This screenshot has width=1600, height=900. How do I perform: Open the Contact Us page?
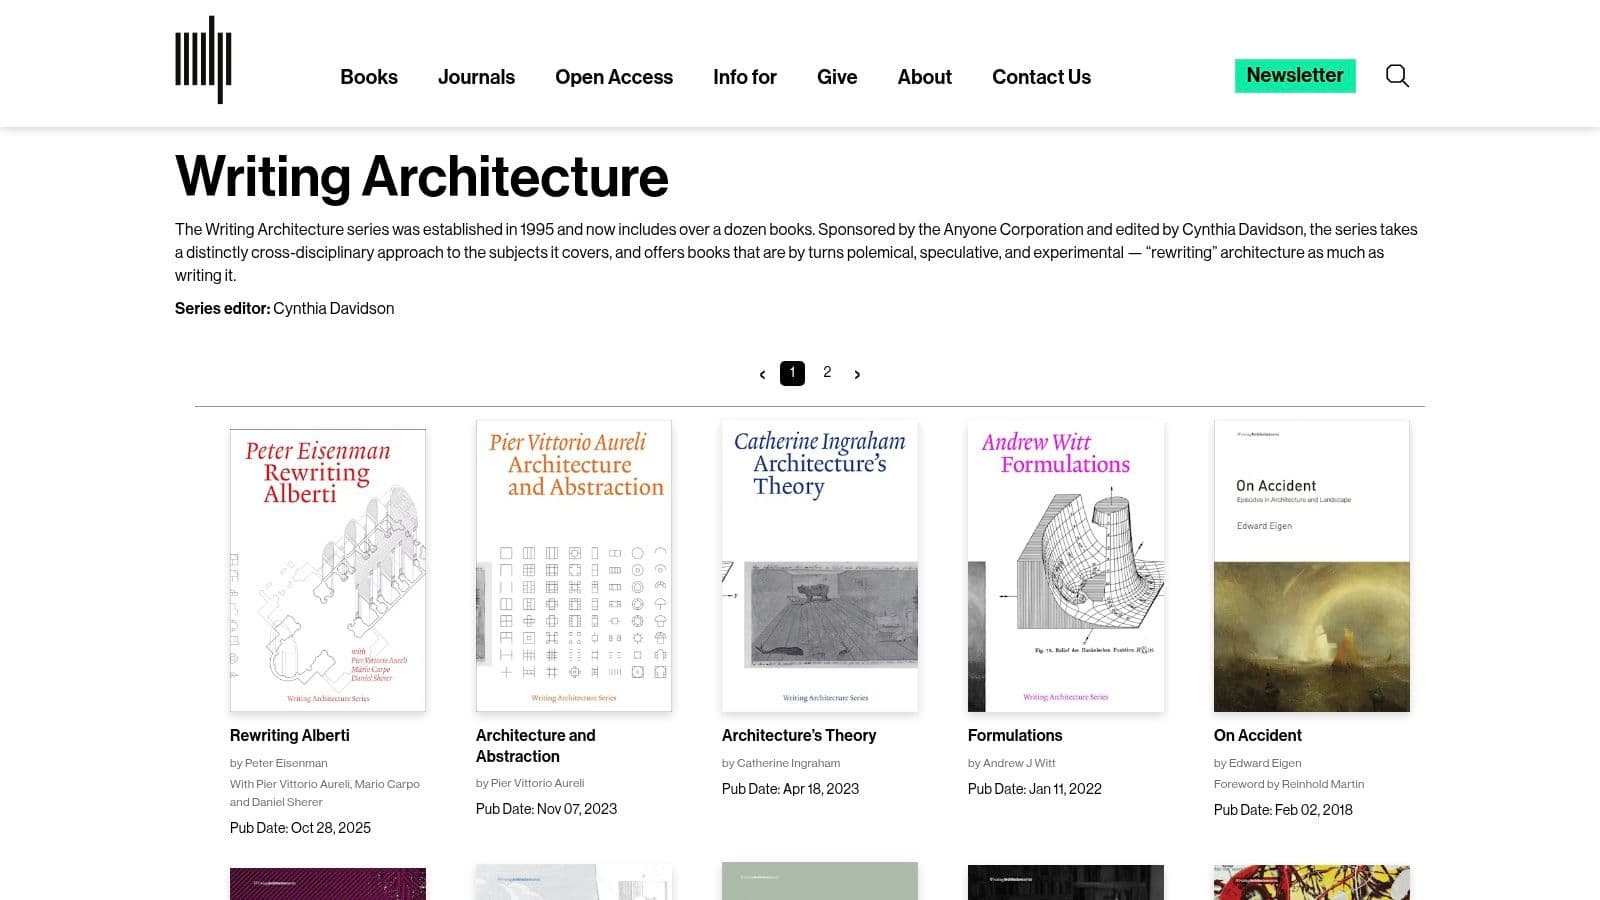pos(1041,76)
